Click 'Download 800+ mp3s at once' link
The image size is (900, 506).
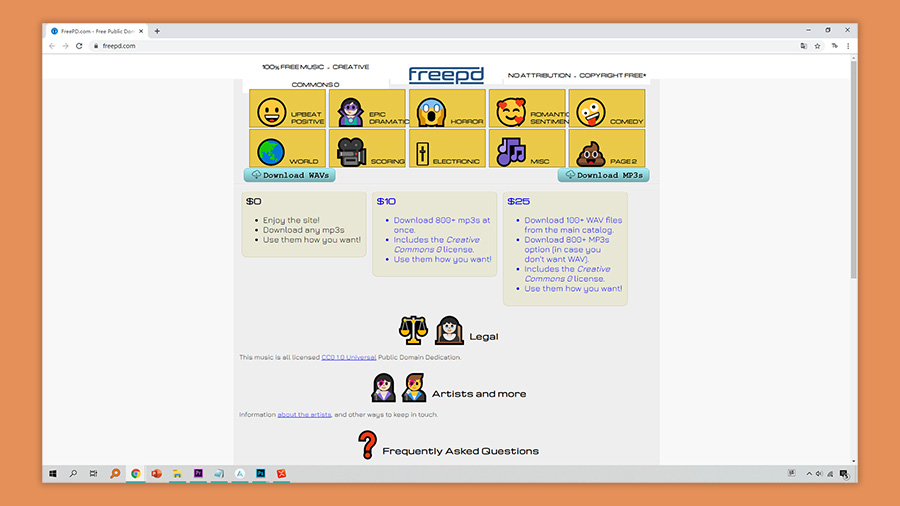(x=441, y=225)
